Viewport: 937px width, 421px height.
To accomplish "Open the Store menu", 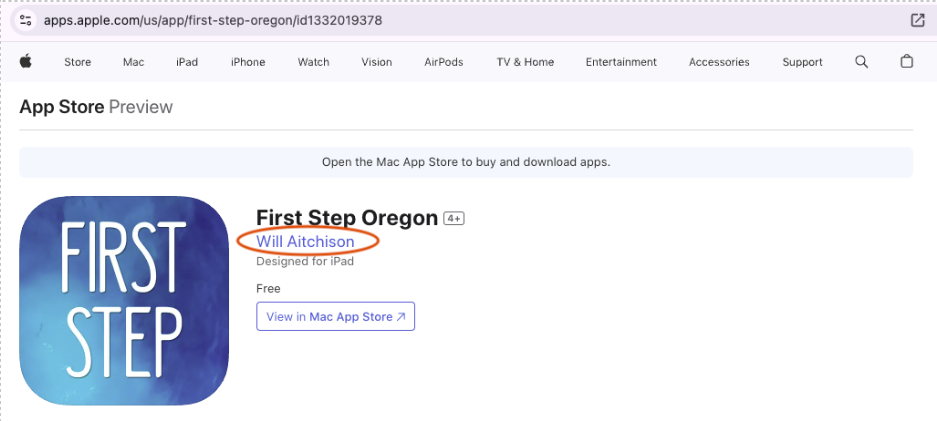I will point(78,62).
